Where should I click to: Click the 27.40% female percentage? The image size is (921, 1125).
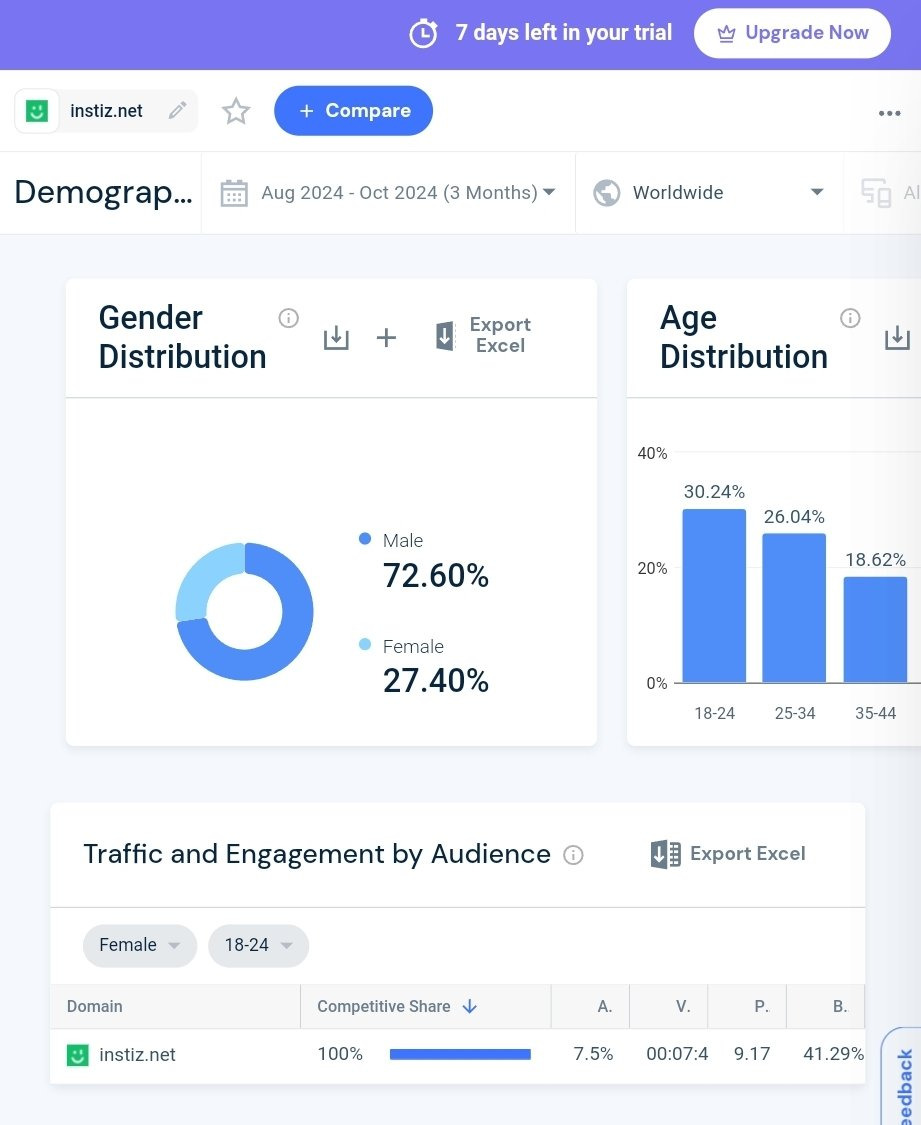436,681
